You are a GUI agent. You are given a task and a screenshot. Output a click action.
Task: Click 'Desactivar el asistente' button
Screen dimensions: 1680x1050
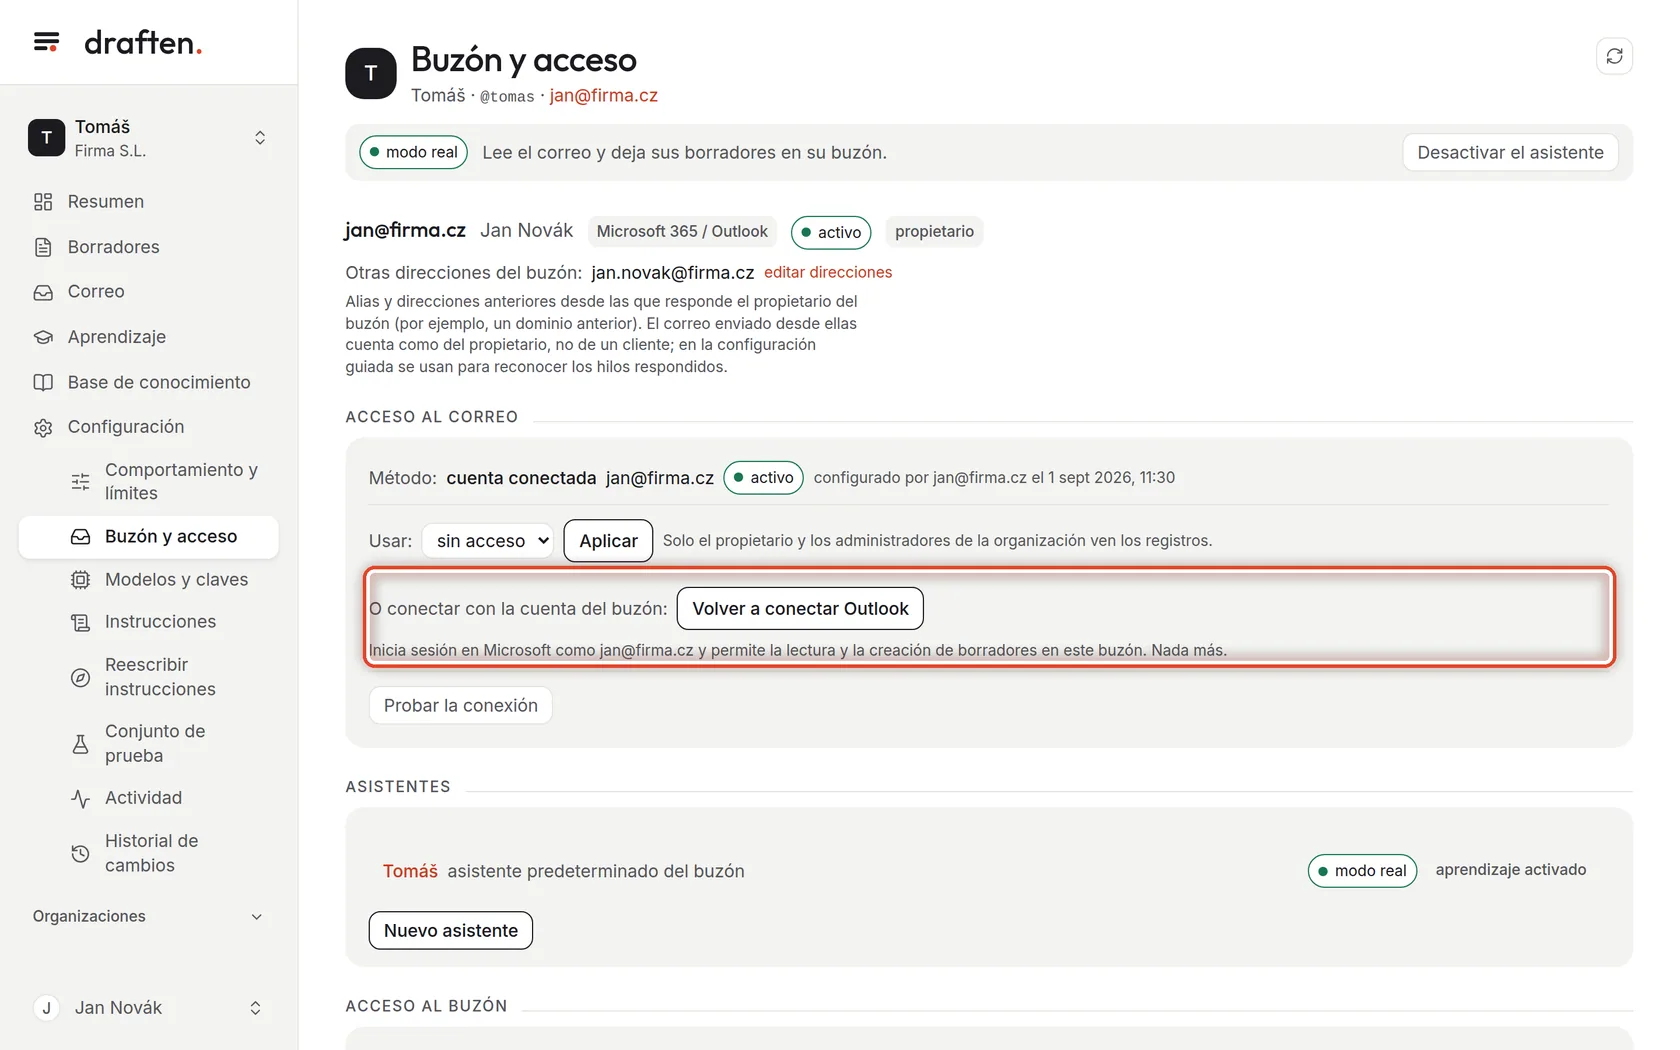coord(1510,153)
